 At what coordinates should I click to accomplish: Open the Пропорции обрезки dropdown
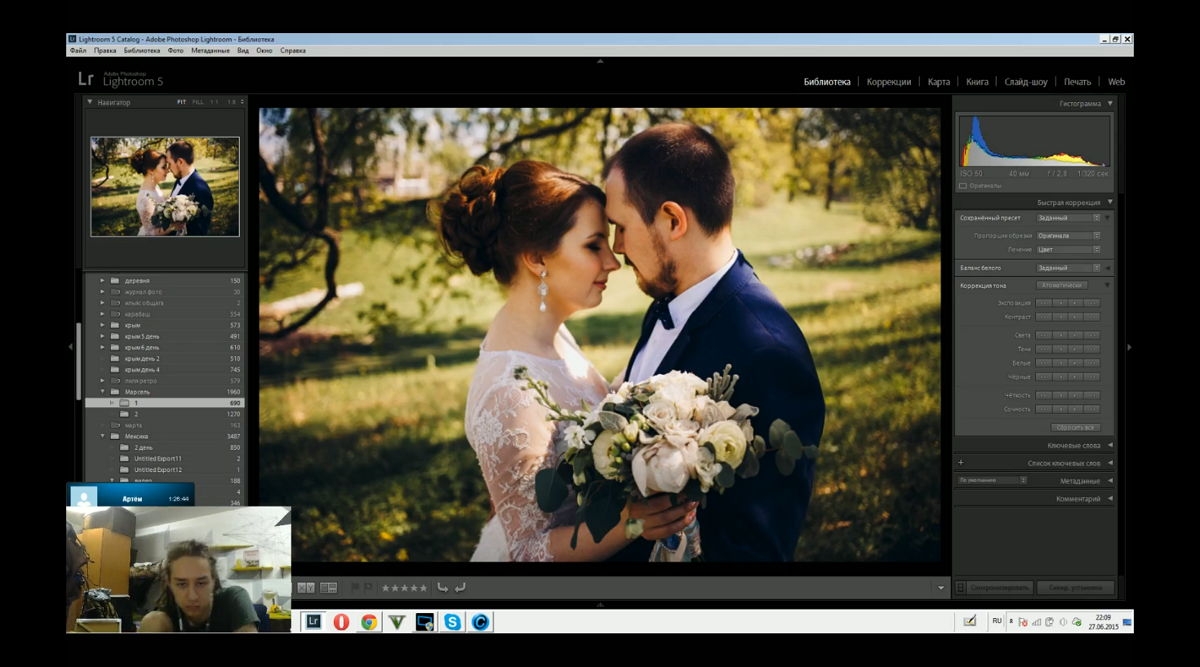coord(1068,235)
